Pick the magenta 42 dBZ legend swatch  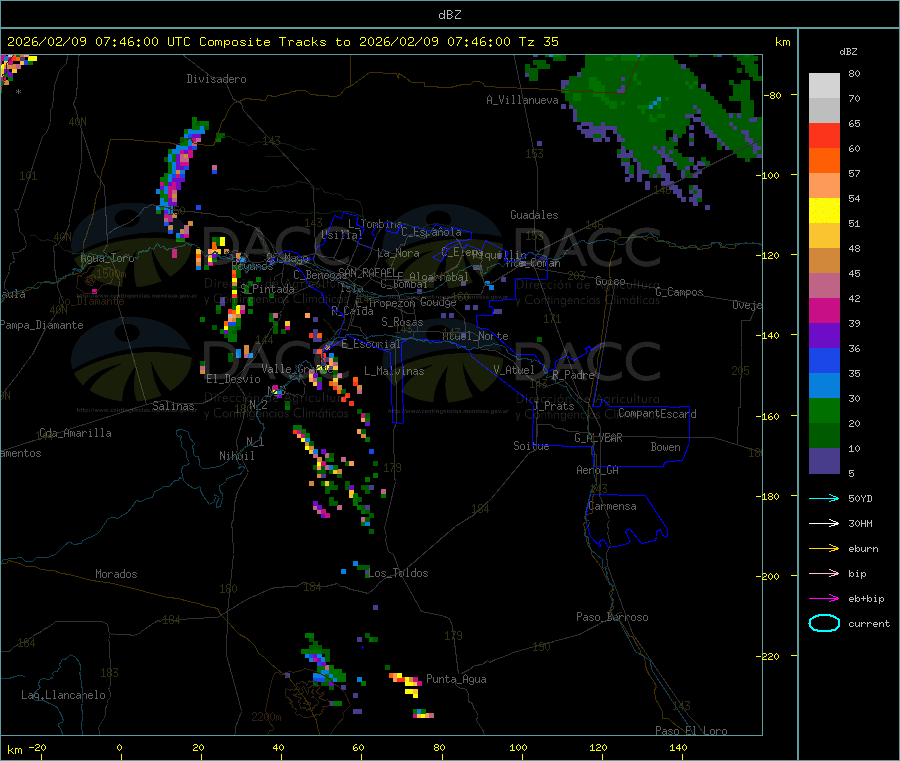(824, 310)
